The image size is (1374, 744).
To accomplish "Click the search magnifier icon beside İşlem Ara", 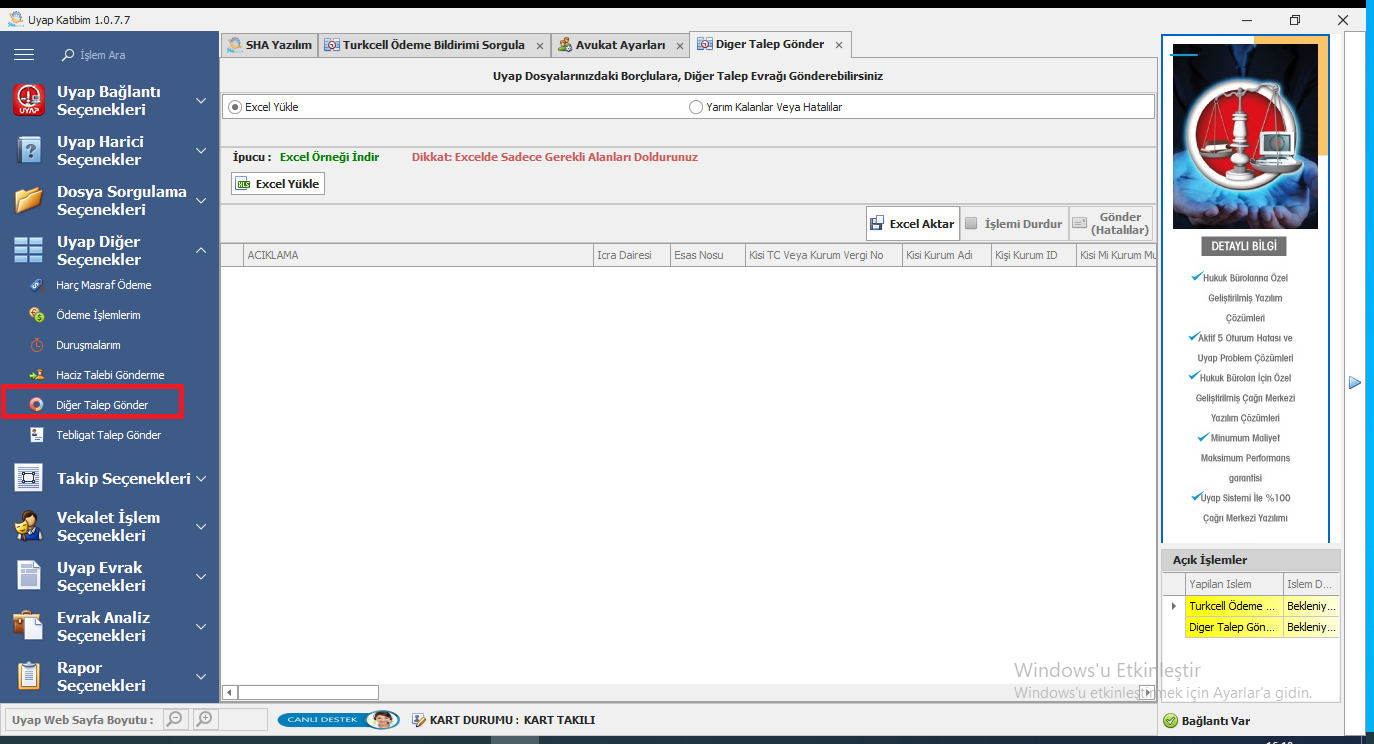I will click(68, 55).
